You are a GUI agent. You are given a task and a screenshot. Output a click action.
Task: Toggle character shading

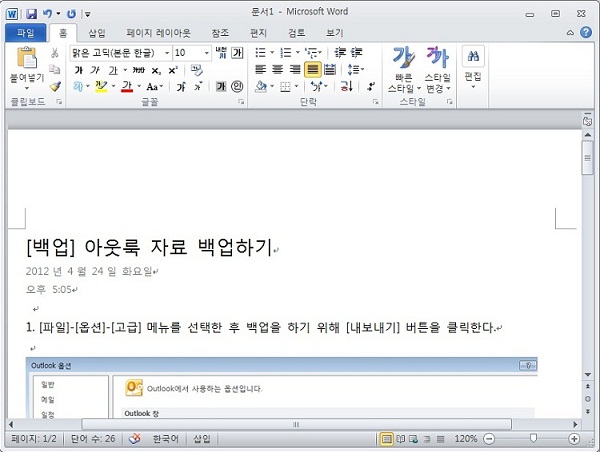pyautogui.click(x=221, y=86)
